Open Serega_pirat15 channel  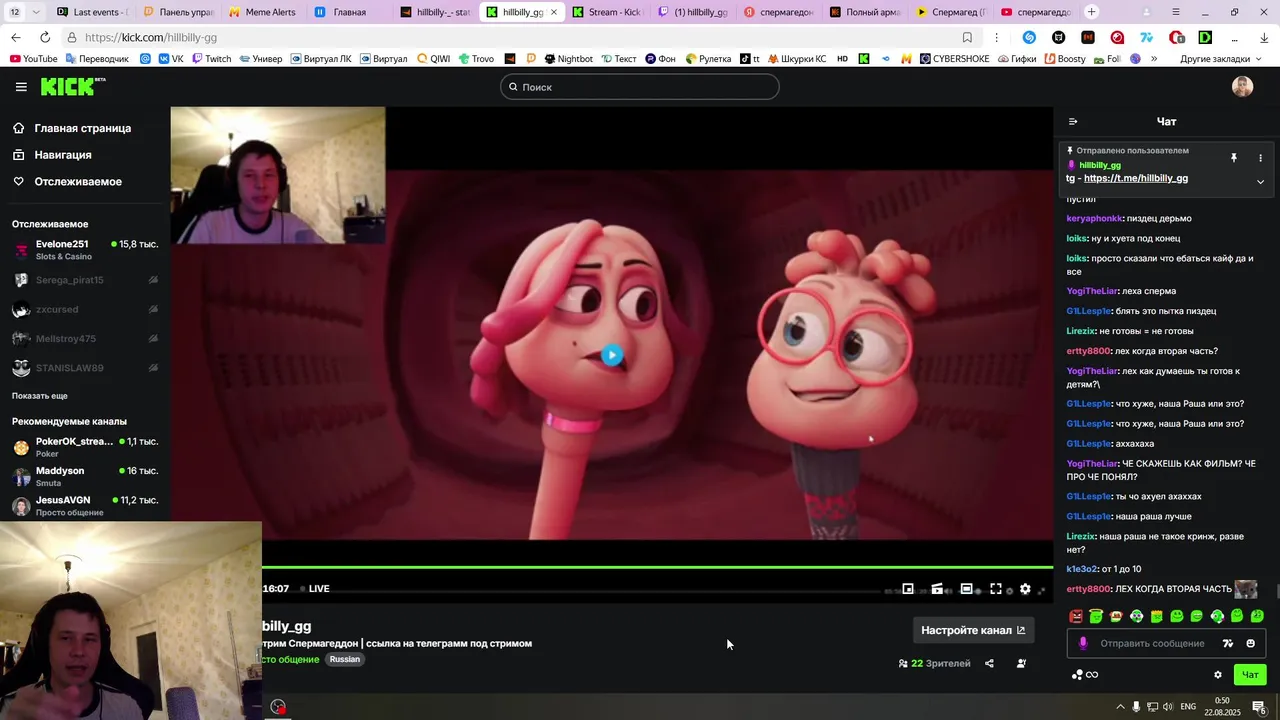(85, 280)
